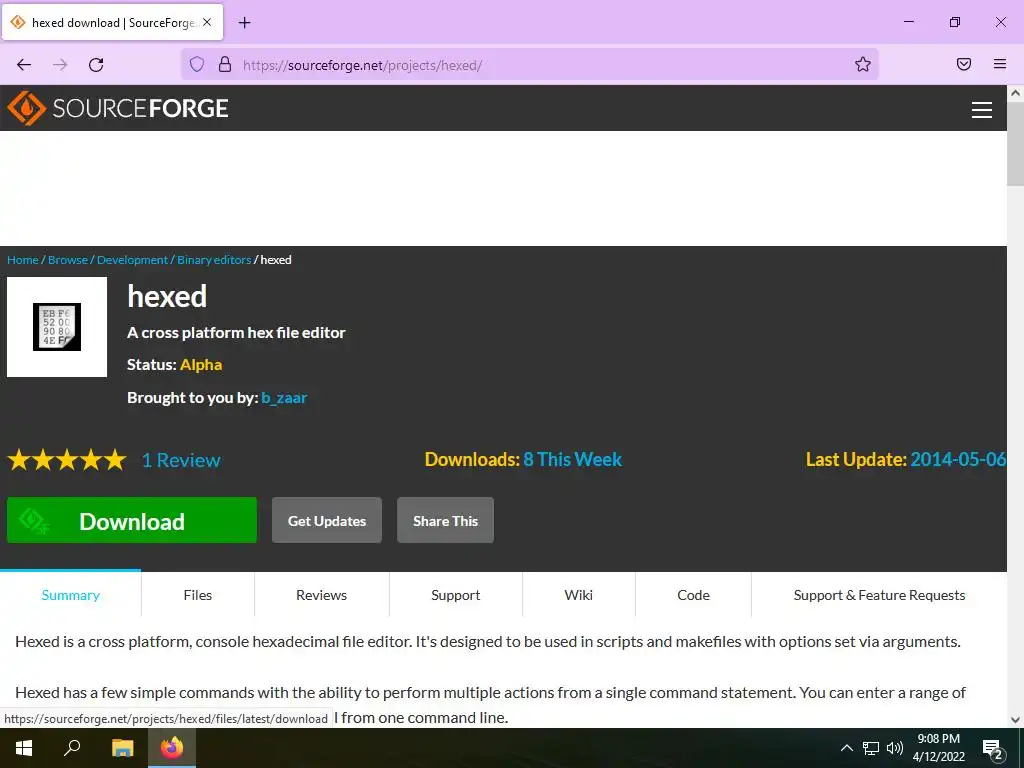Image resolution: width=1024 pixels, height=768 pixels.
Task: Click the Alpha status link
Action: pyautogui.click(x=201, y=364)
